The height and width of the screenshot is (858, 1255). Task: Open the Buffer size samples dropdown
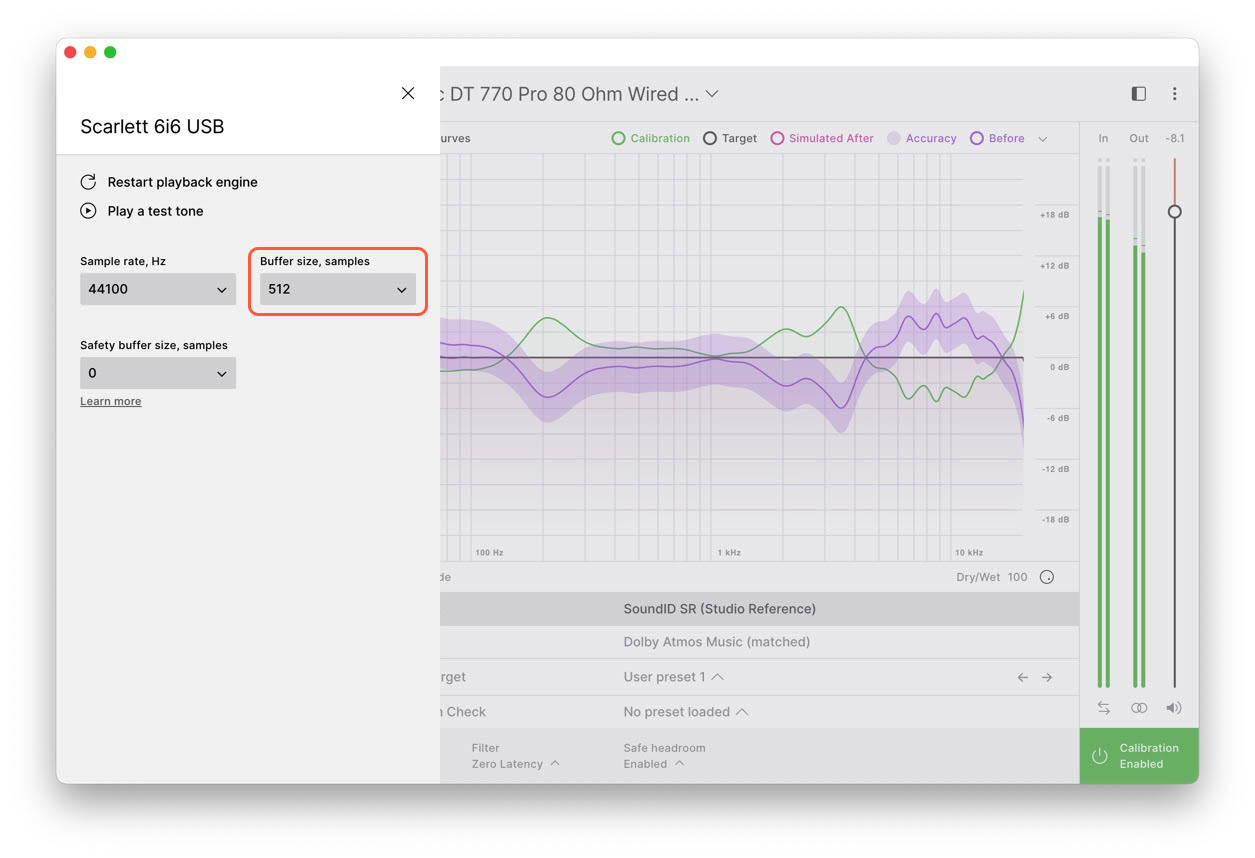click(x=337, y=290)
